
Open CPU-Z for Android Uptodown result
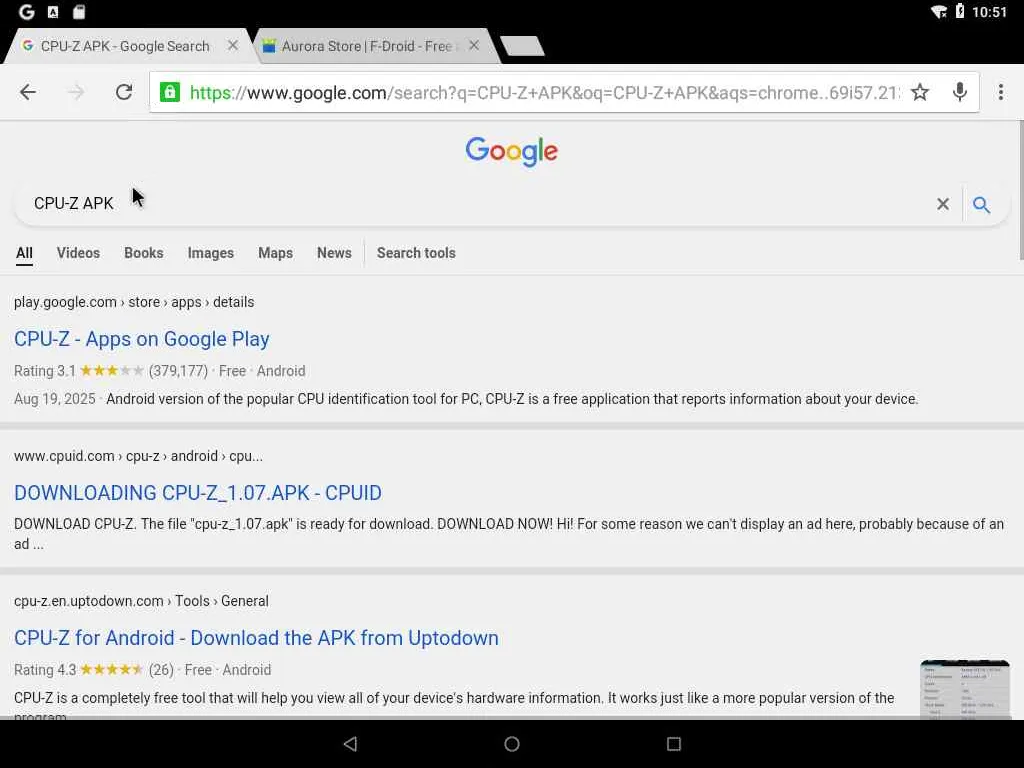[x=256, y=638]
